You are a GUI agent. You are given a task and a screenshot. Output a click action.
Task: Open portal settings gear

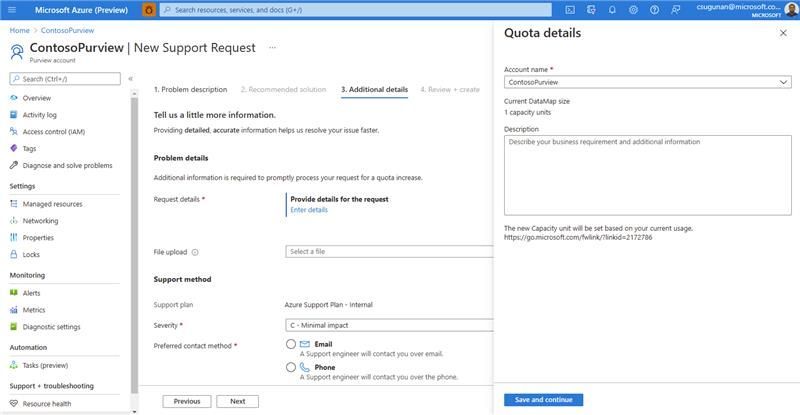pos(633,10)
